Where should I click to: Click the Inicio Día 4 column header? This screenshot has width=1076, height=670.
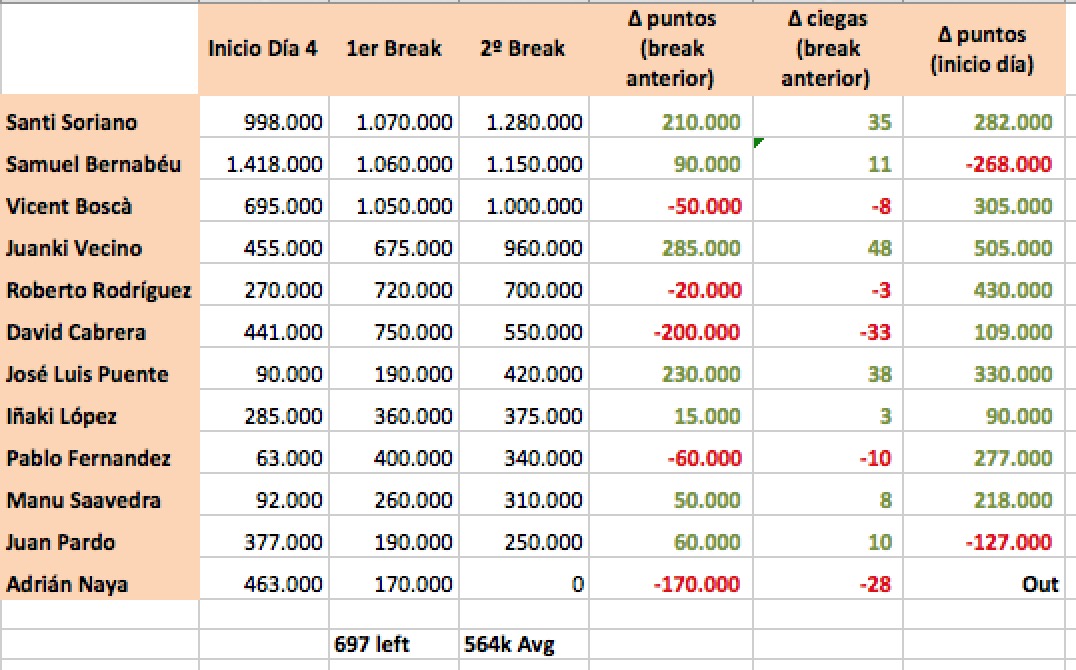pos(264,49)
